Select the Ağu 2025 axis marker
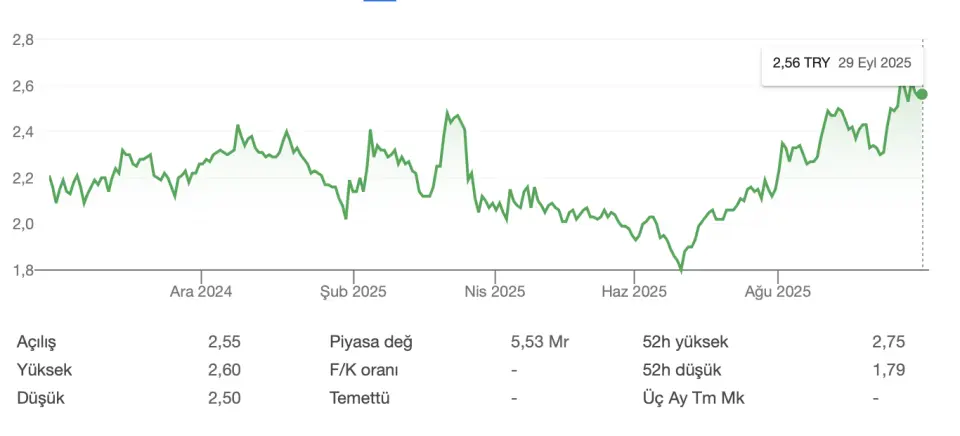The width and height of the screenshot is (960, 436). pyautogui.click(x=778, y=291)
